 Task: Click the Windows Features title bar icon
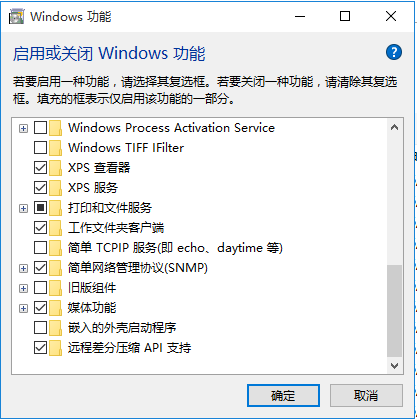click(x=17, y=17)
